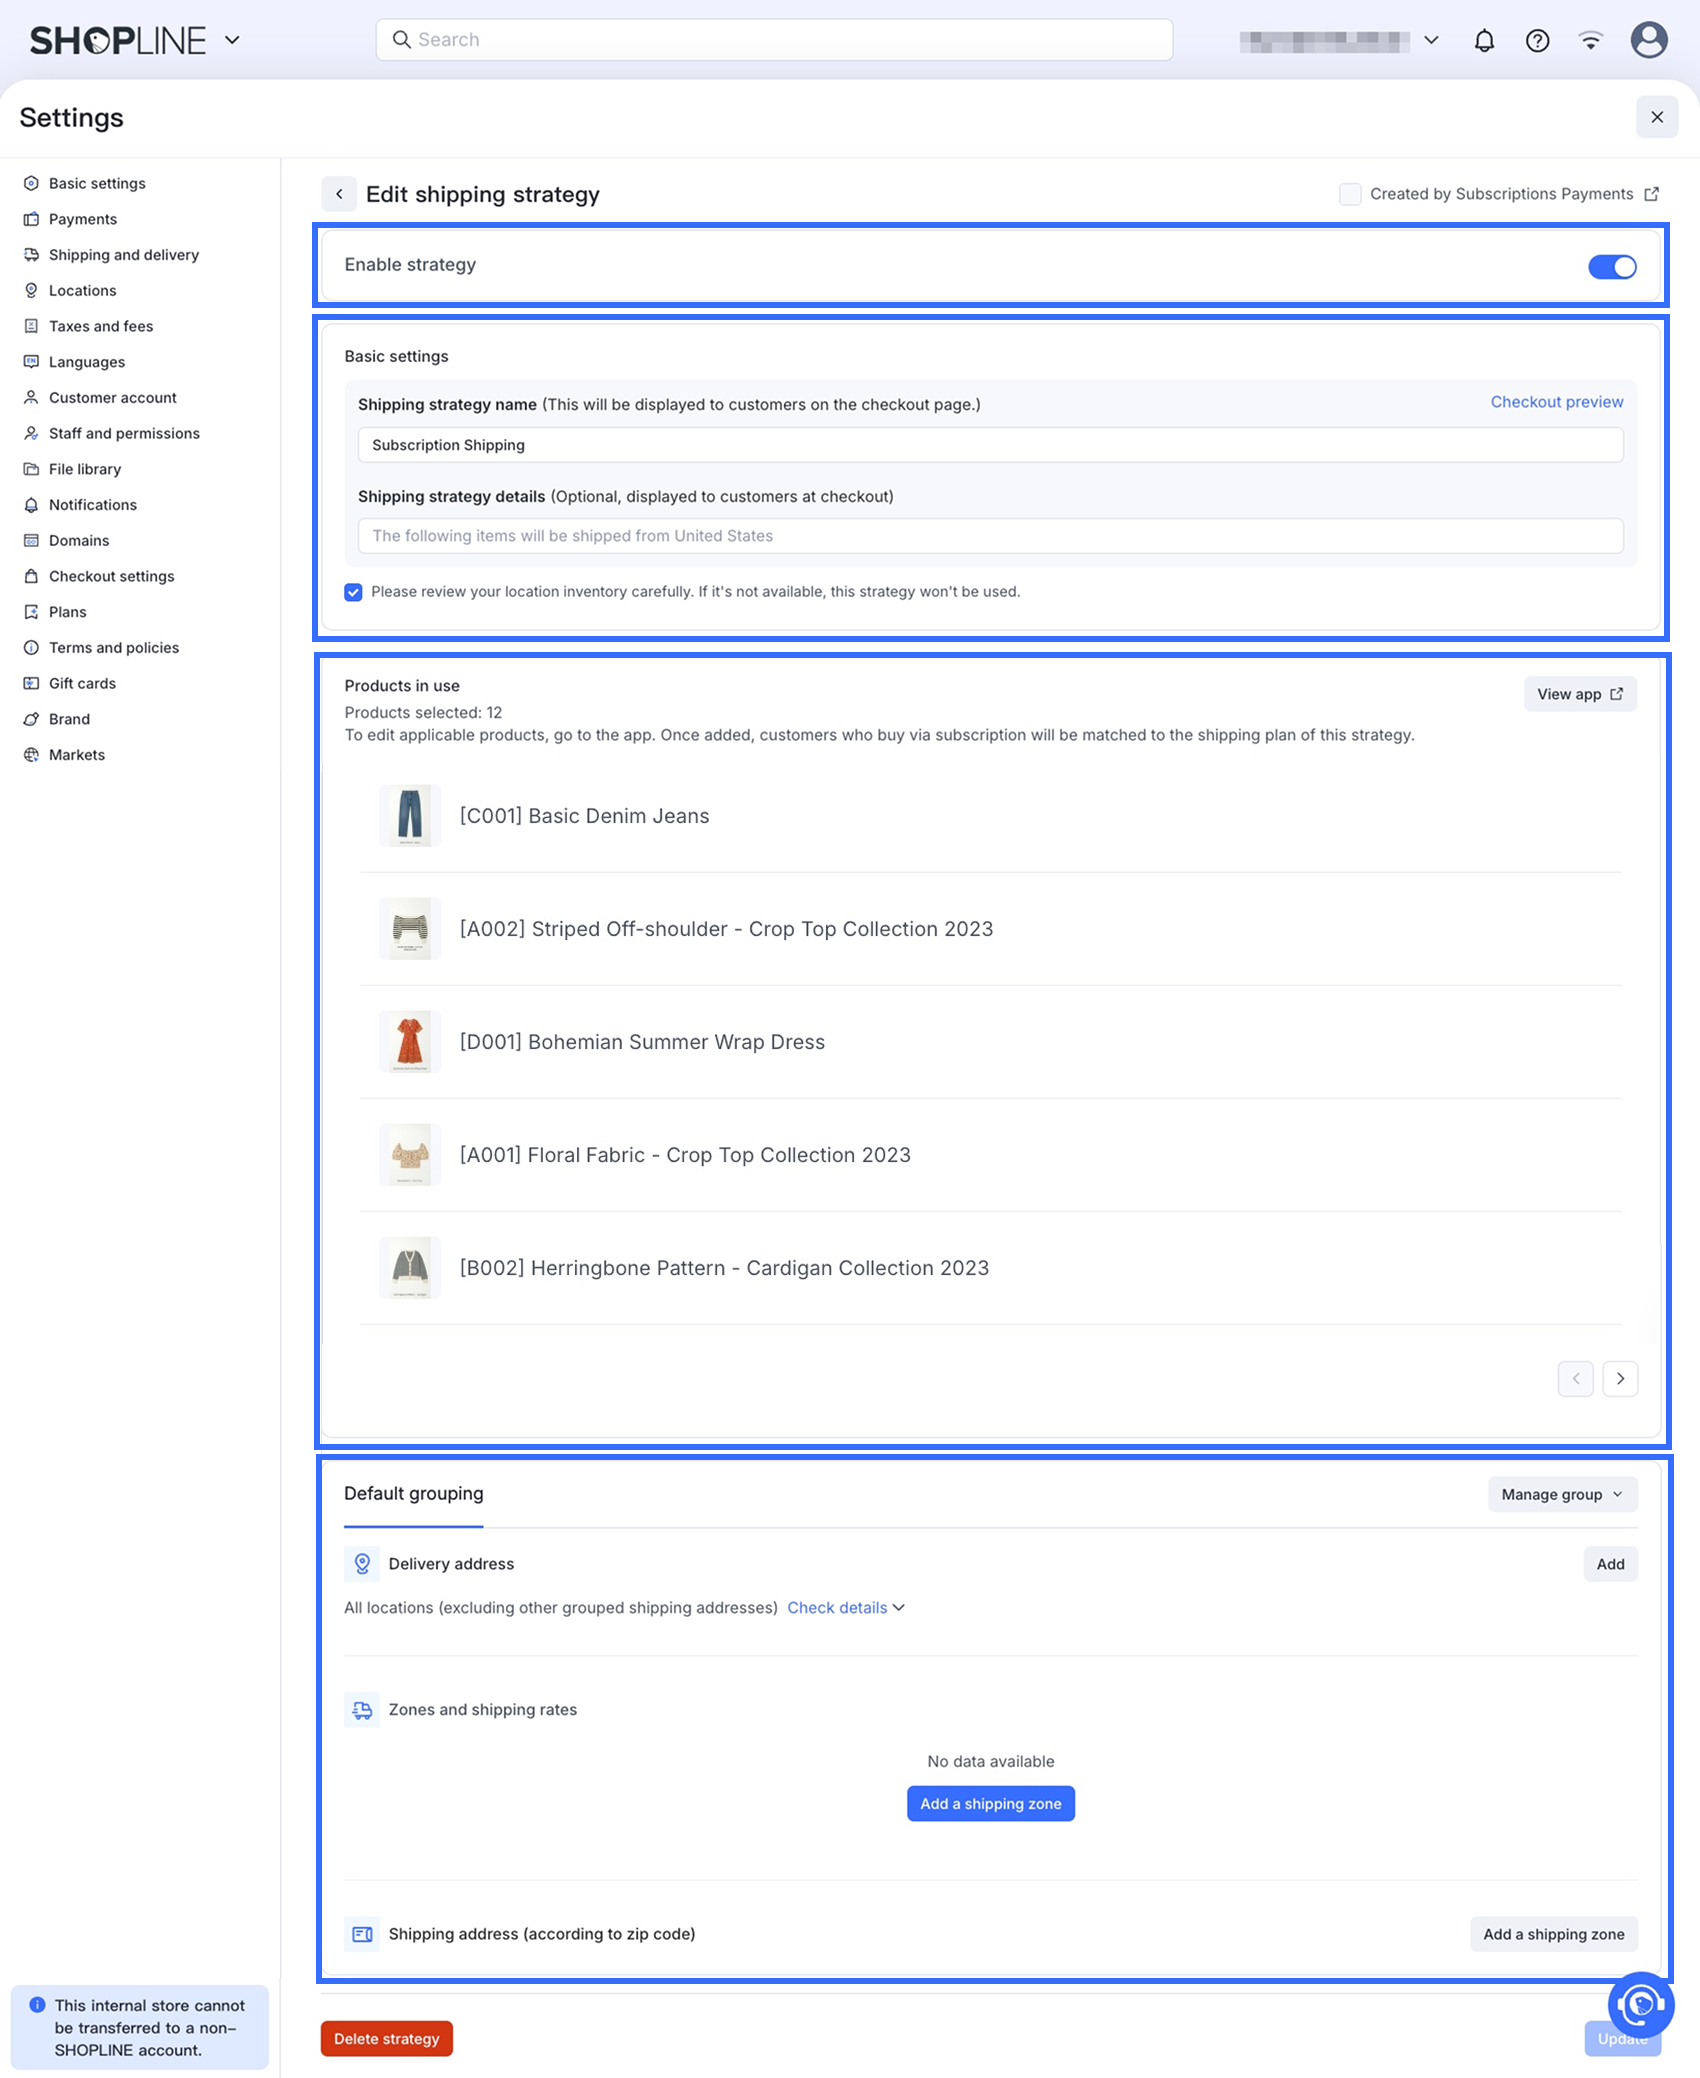Click the wifi status icon
The image size is (1700, 2078).
click(x=1590, y=41)
